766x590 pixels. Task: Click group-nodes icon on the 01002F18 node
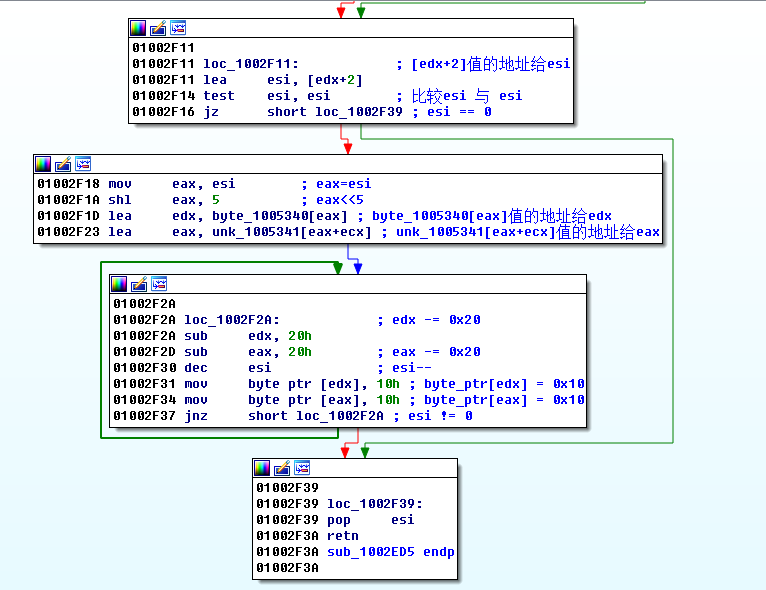[83, 164]
